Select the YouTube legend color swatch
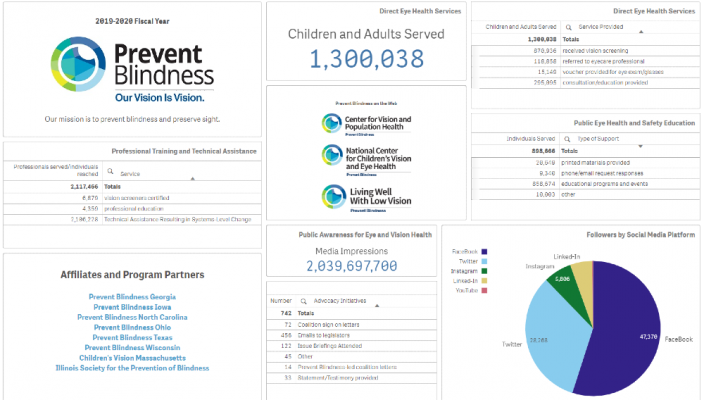The height and width of the screenshot is (400, 704). click(x=484, y=290)
